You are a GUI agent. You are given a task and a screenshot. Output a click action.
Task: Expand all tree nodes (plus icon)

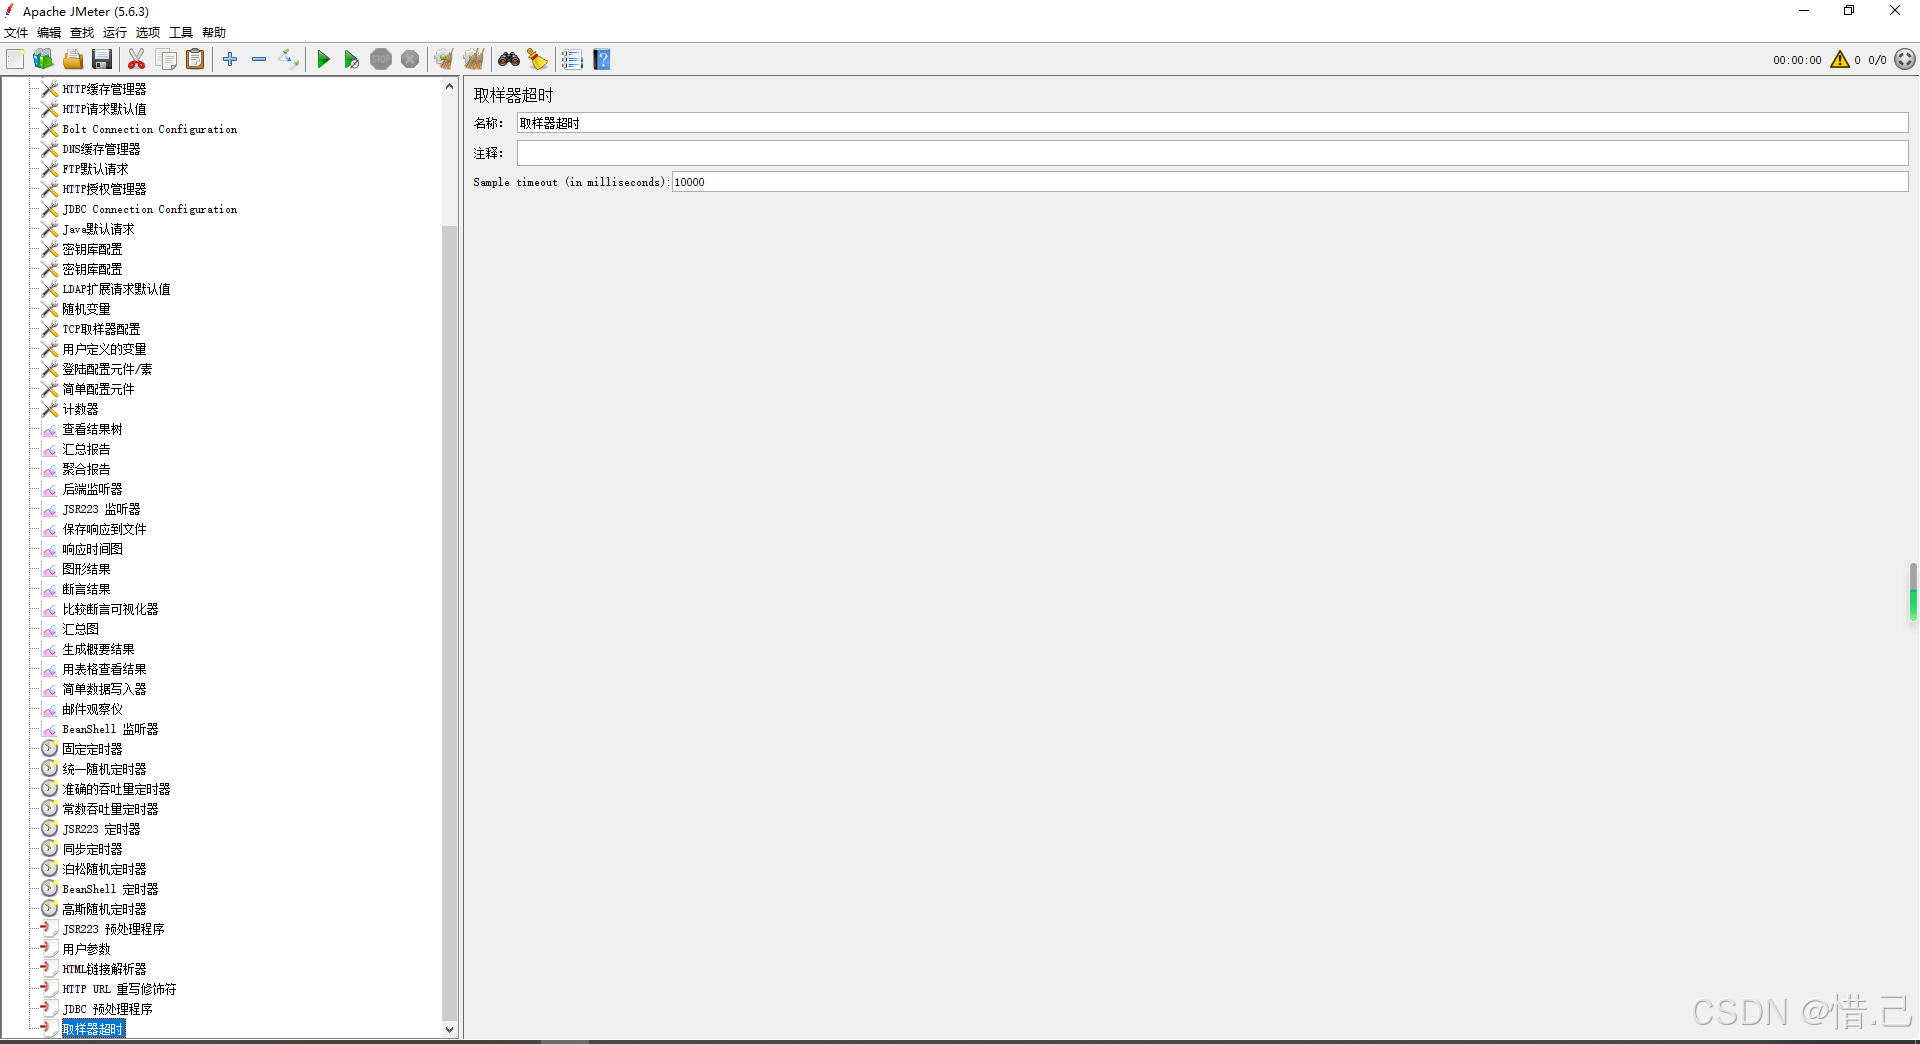coord(230,60)
